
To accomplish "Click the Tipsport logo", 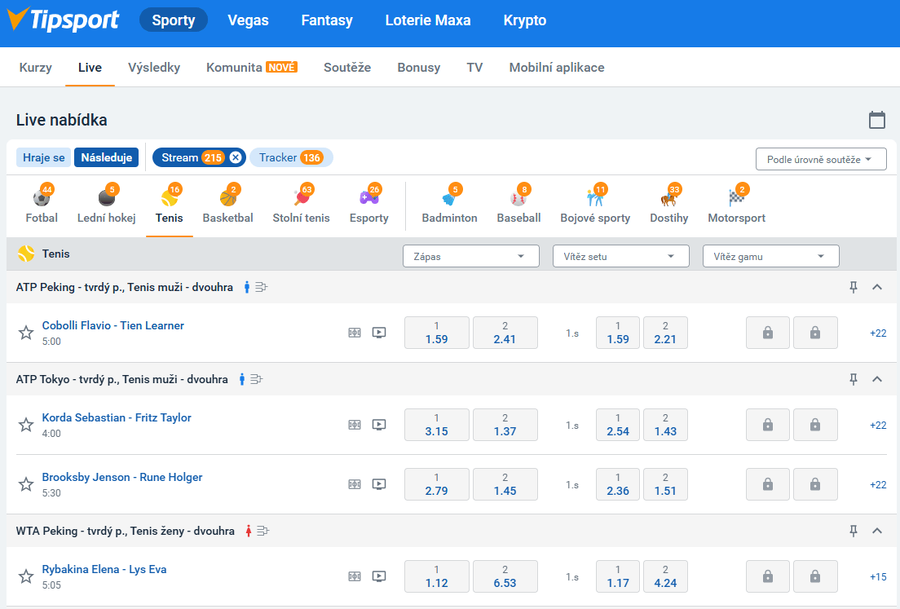I will [x=63, y=20].
